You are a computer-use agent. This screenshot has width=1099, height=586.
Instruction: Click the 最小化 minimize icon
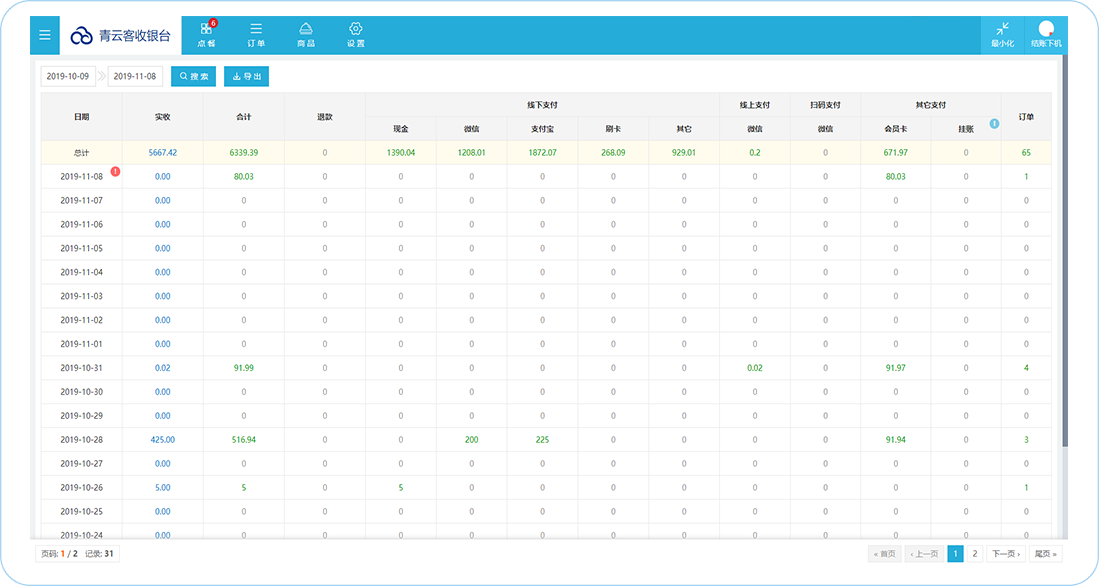pyautogui.click(x=1002, y=34)
